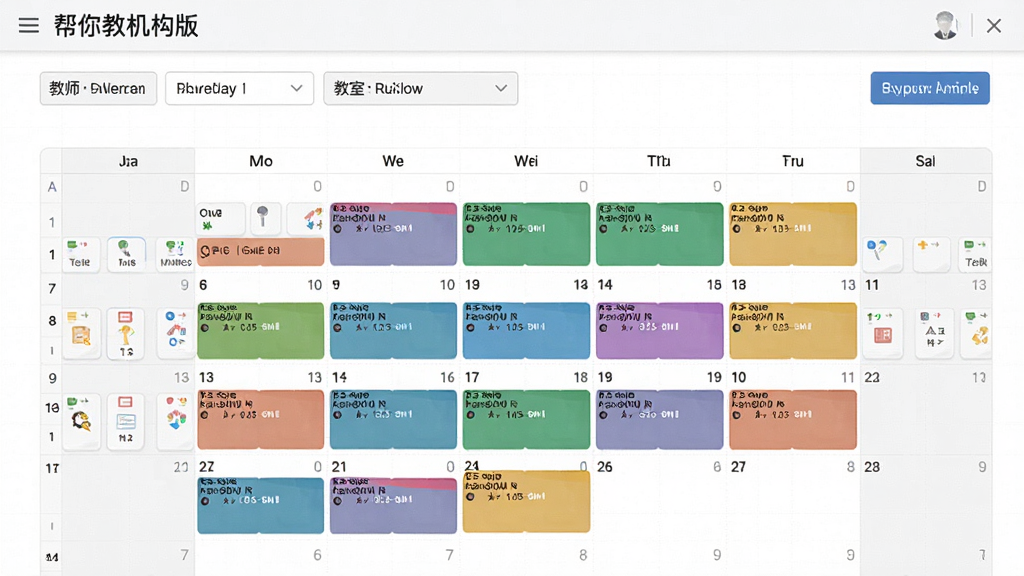Click the Jia day column header
This screenshot has height=576, width=1024.
[128, 161]
